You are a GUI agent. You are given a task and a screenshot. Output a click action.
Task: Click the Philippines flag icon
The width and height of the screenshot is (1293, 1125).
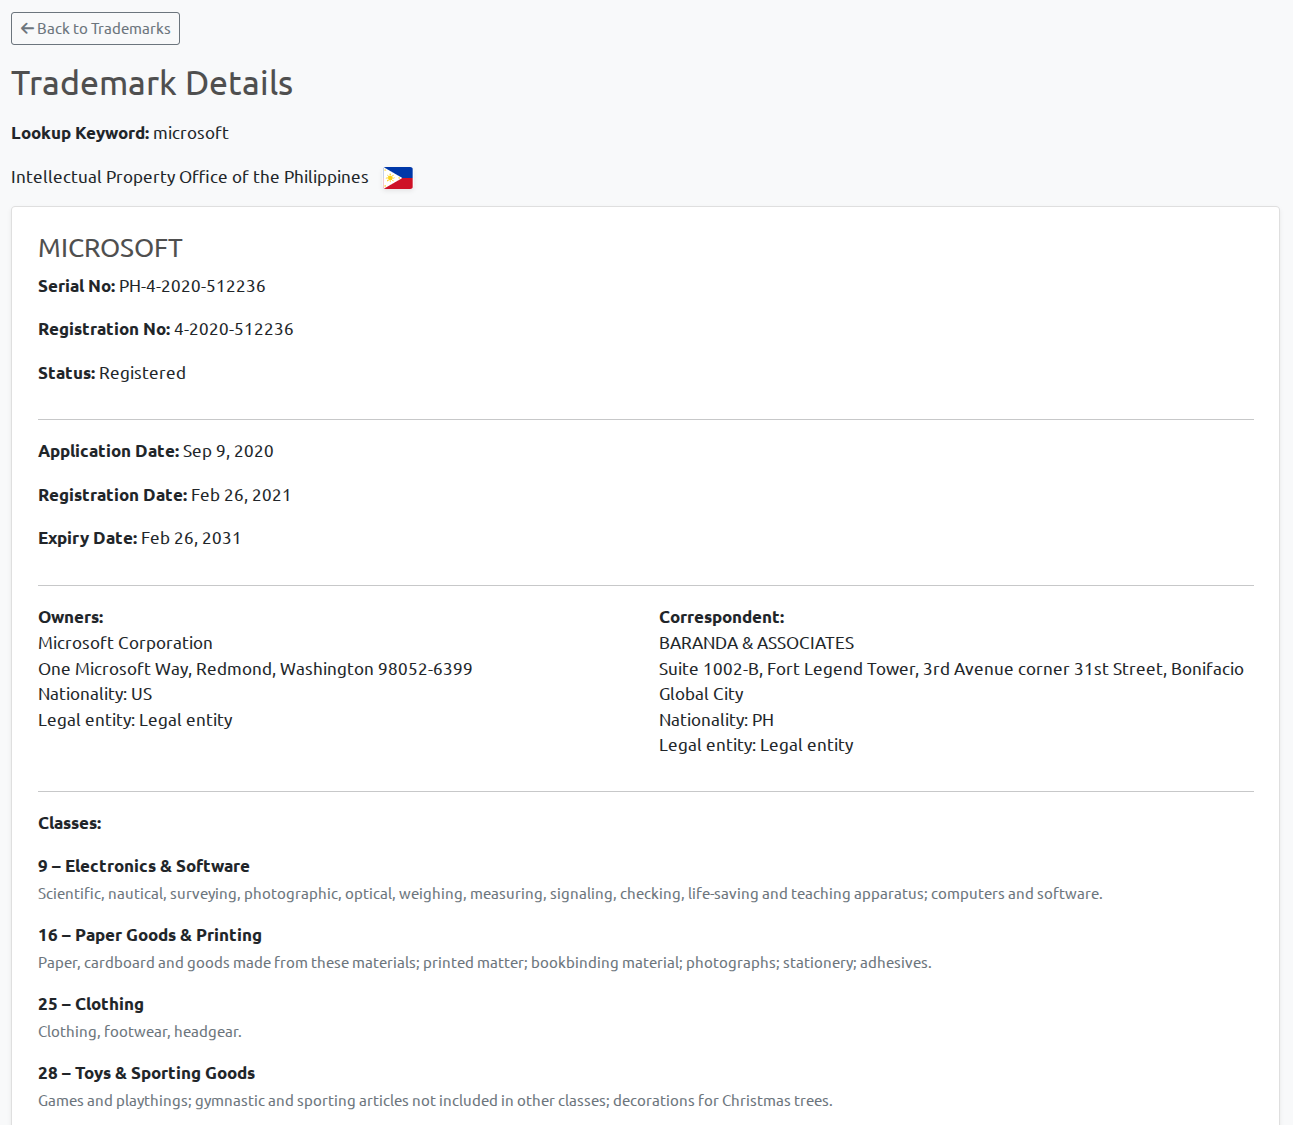(398, 178)
